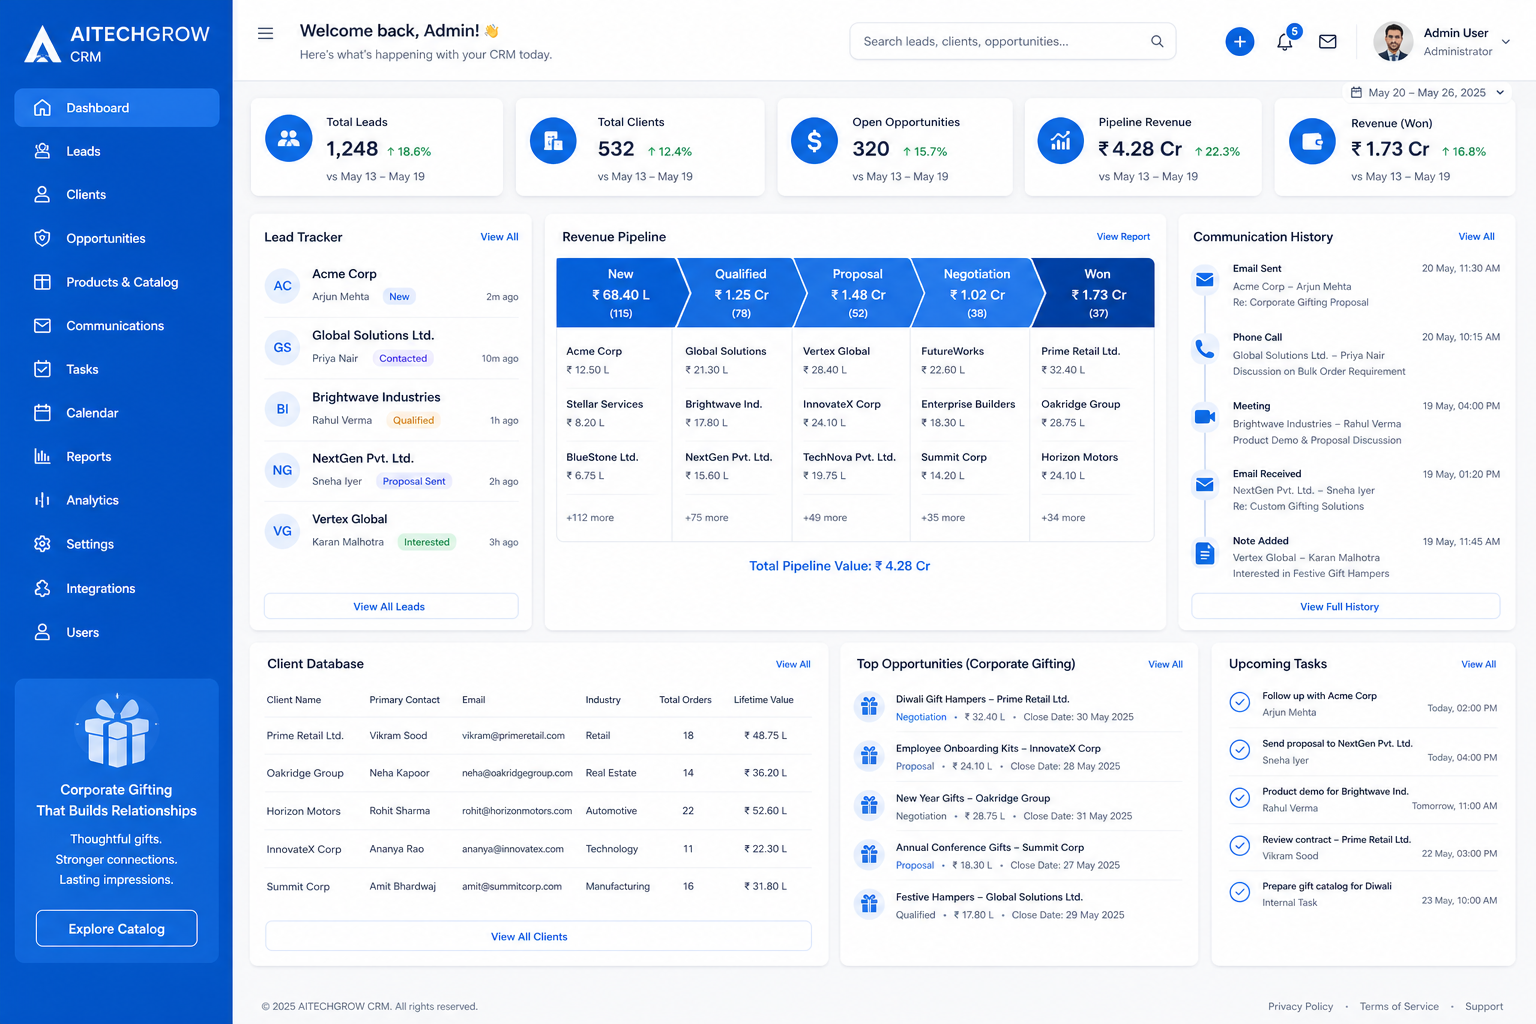Navigate to Analytics in sidebar

[117, 500]
